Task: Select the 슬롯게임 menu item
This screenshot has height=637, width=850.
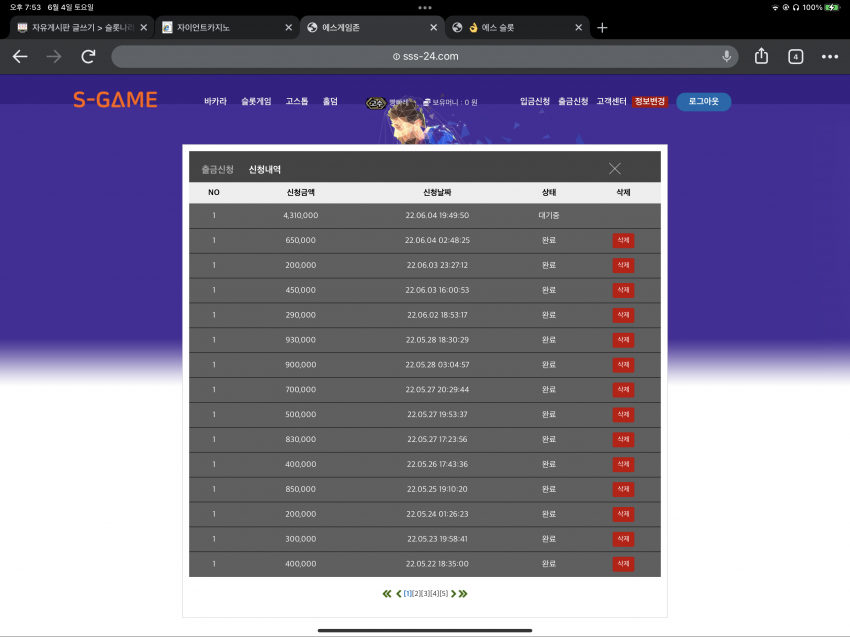Action: 256,101
